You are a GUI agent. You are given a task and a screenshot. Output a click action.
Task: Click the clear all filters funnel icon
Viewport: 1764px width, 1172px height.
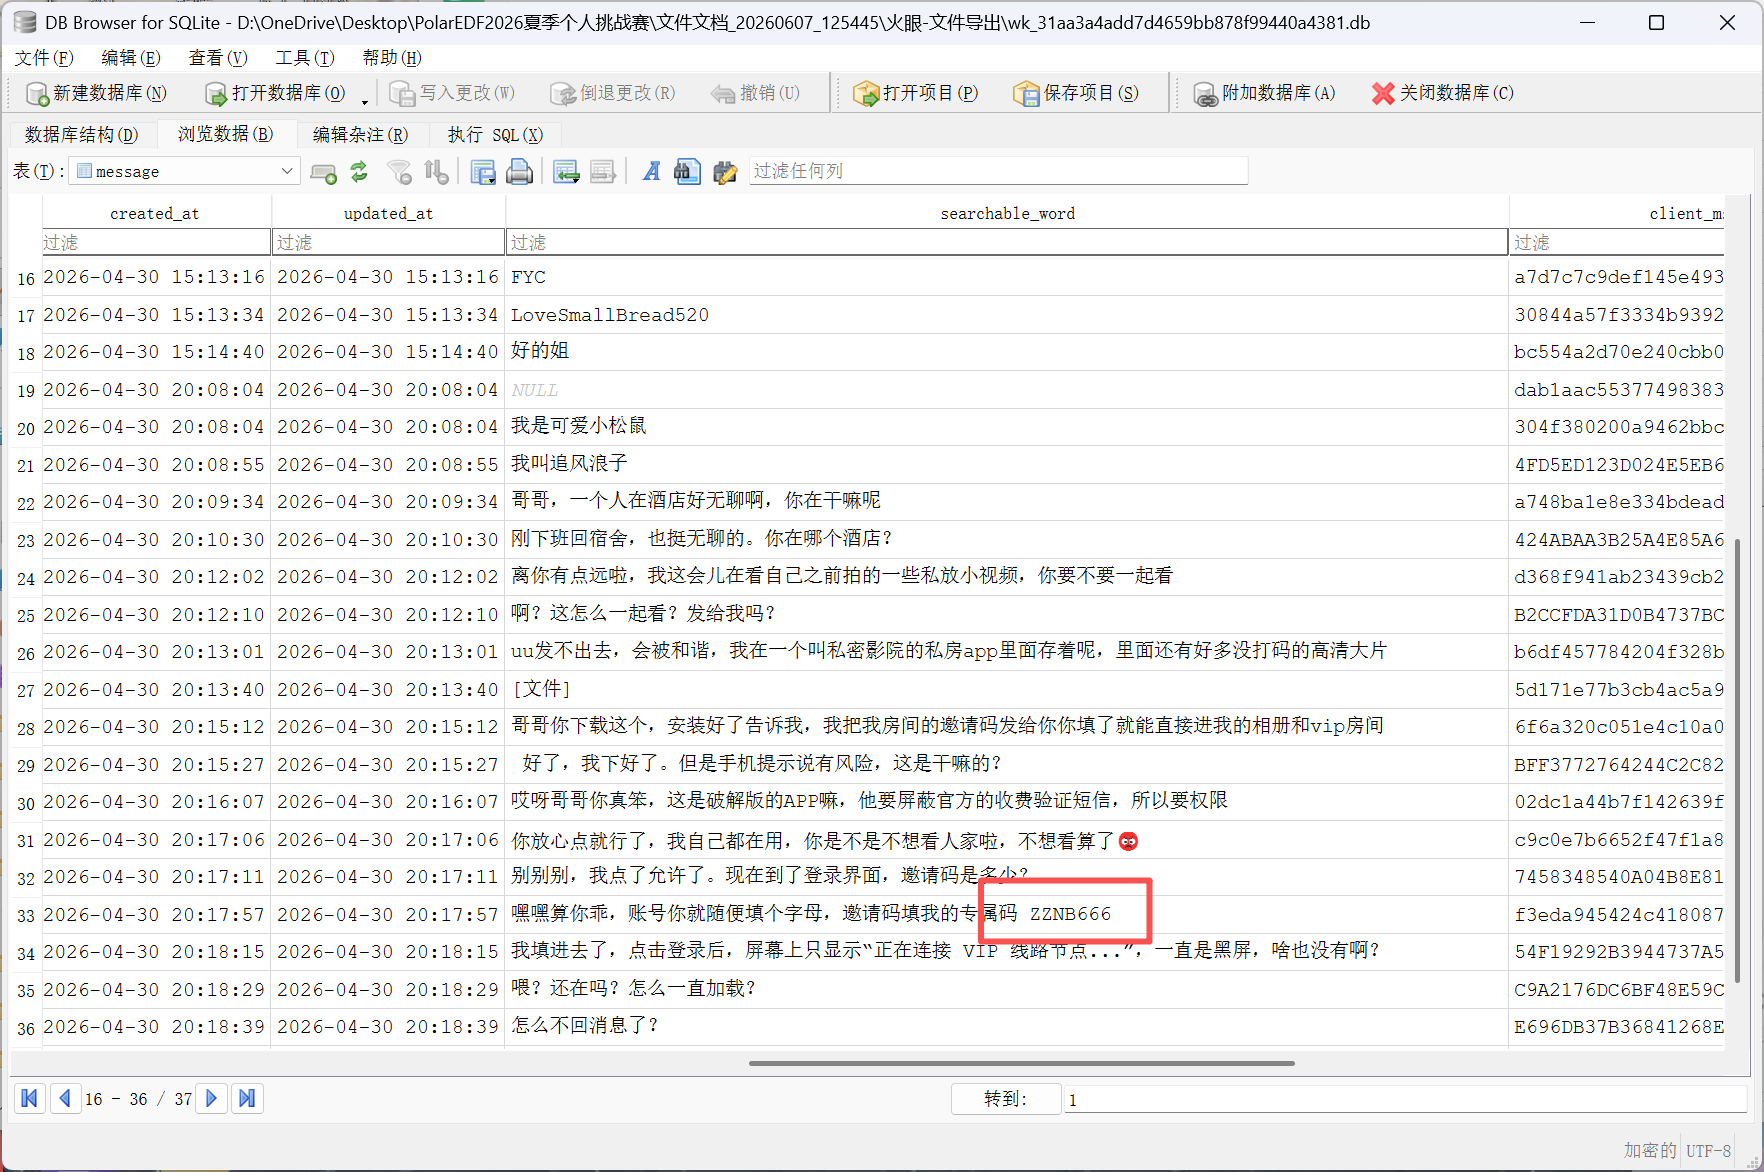[400, 172]
